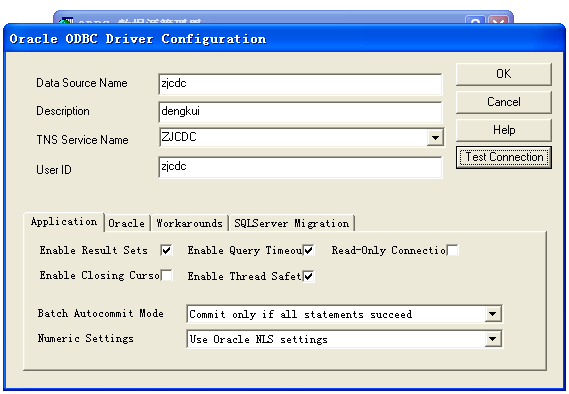Toggle Enable Result Sets checkbox
Screen dimensions: 569x394
pyautogui.click(x=166, y=250)
